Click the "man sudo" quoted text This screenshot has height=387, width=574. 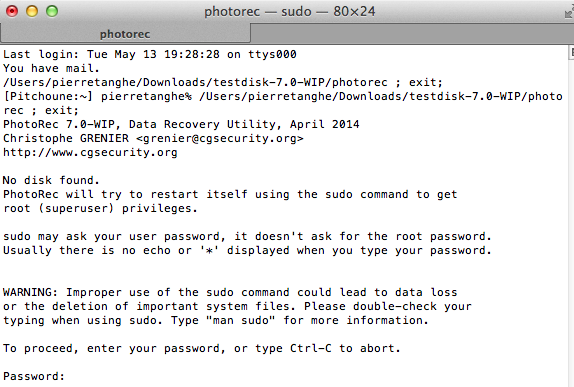click(x=241, y=320)
